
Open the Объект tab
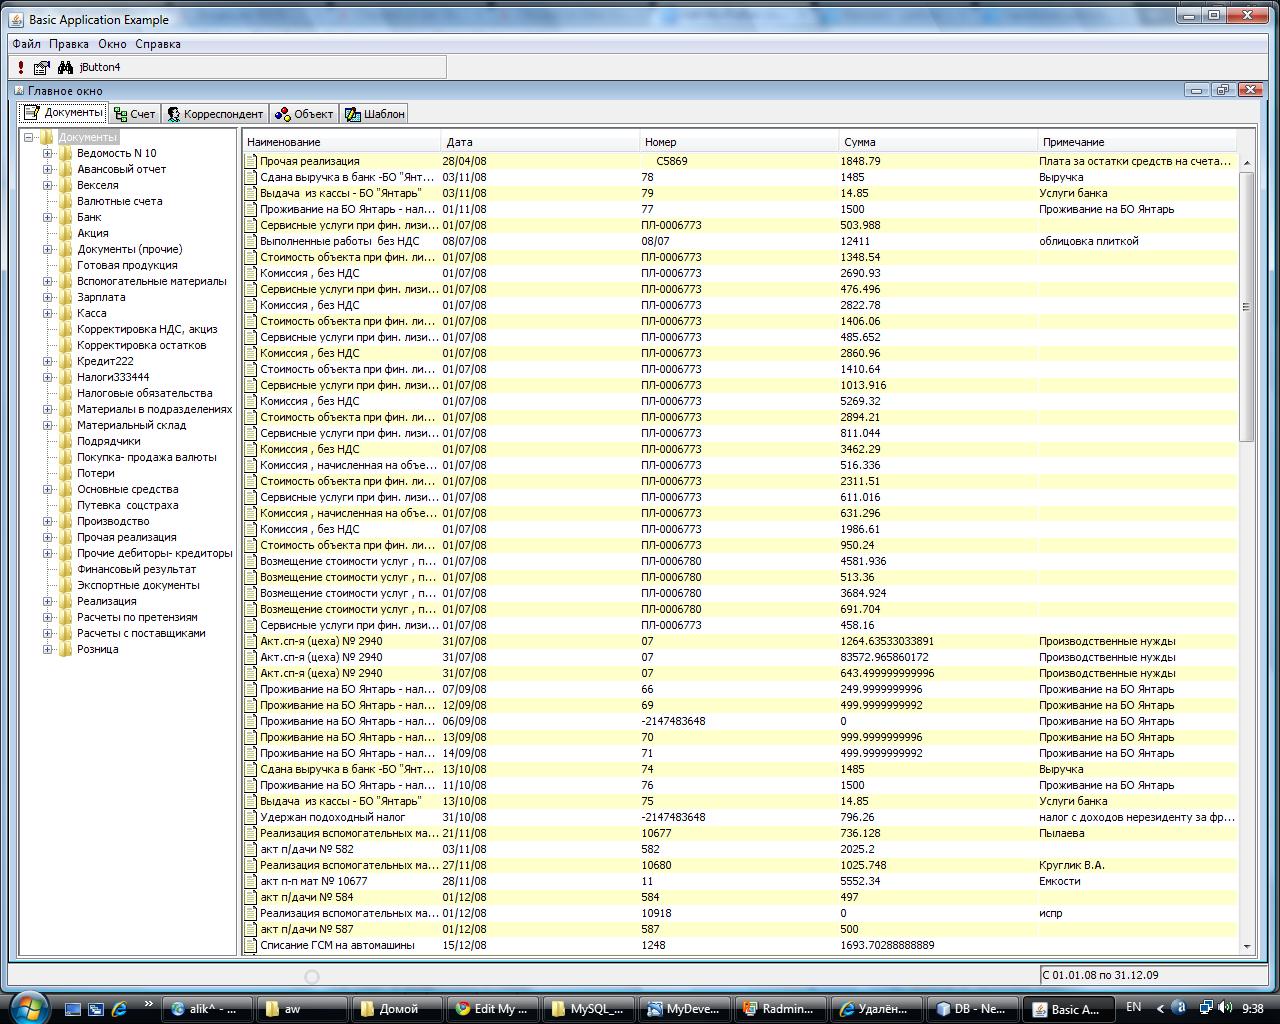pyautogui.click(x=304, y=114)
